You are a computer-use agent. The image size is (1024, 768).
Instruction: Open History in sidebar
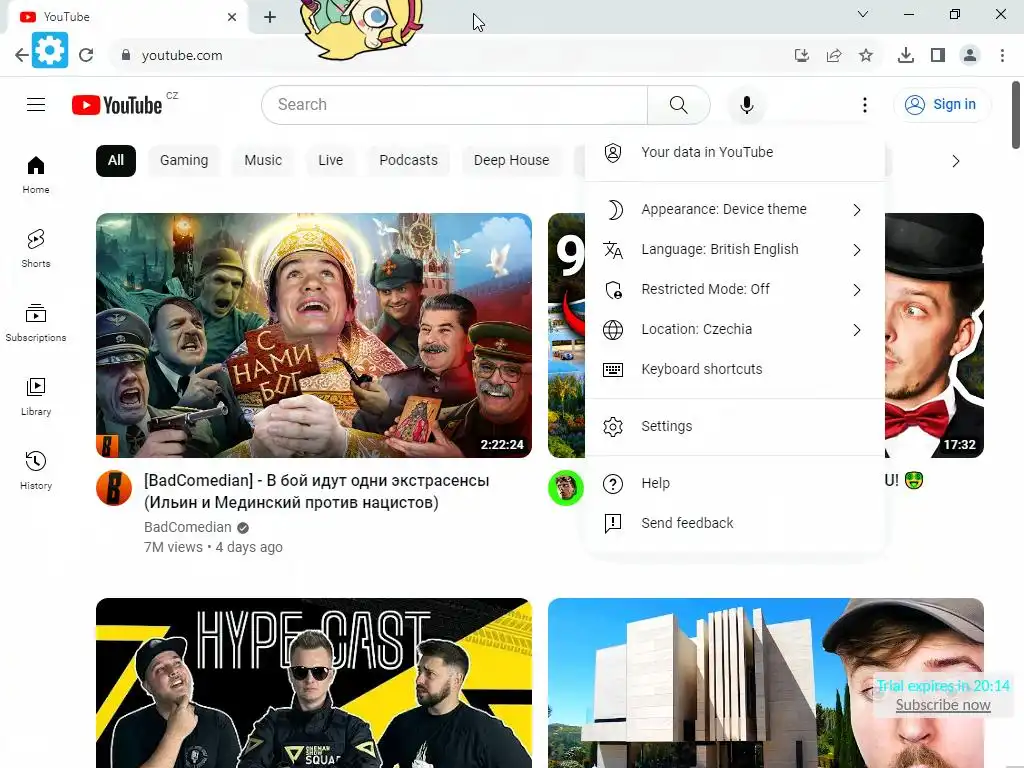pos(36,470)
